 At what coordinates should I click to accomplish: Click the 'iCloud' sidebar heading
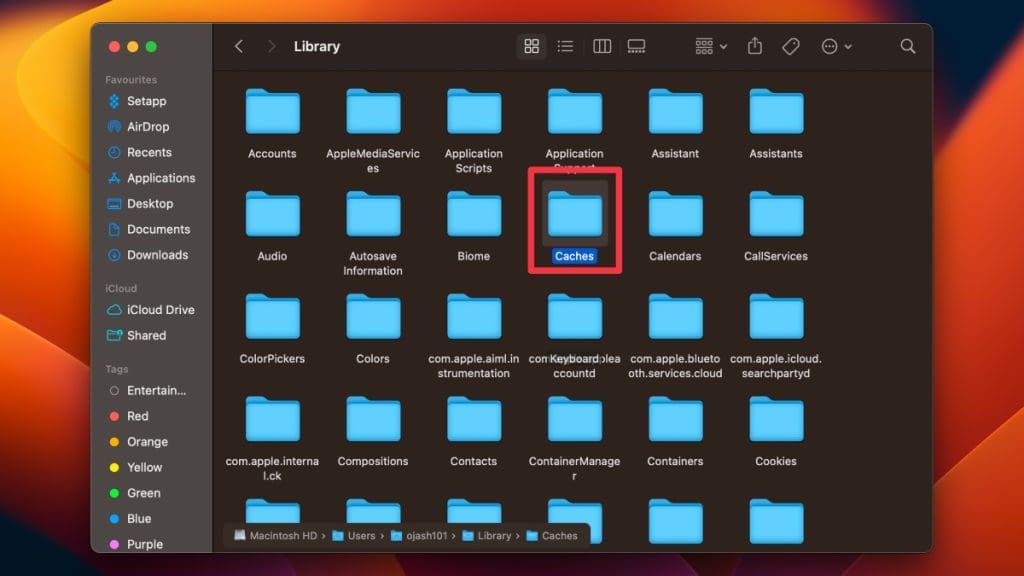[121, 288]
